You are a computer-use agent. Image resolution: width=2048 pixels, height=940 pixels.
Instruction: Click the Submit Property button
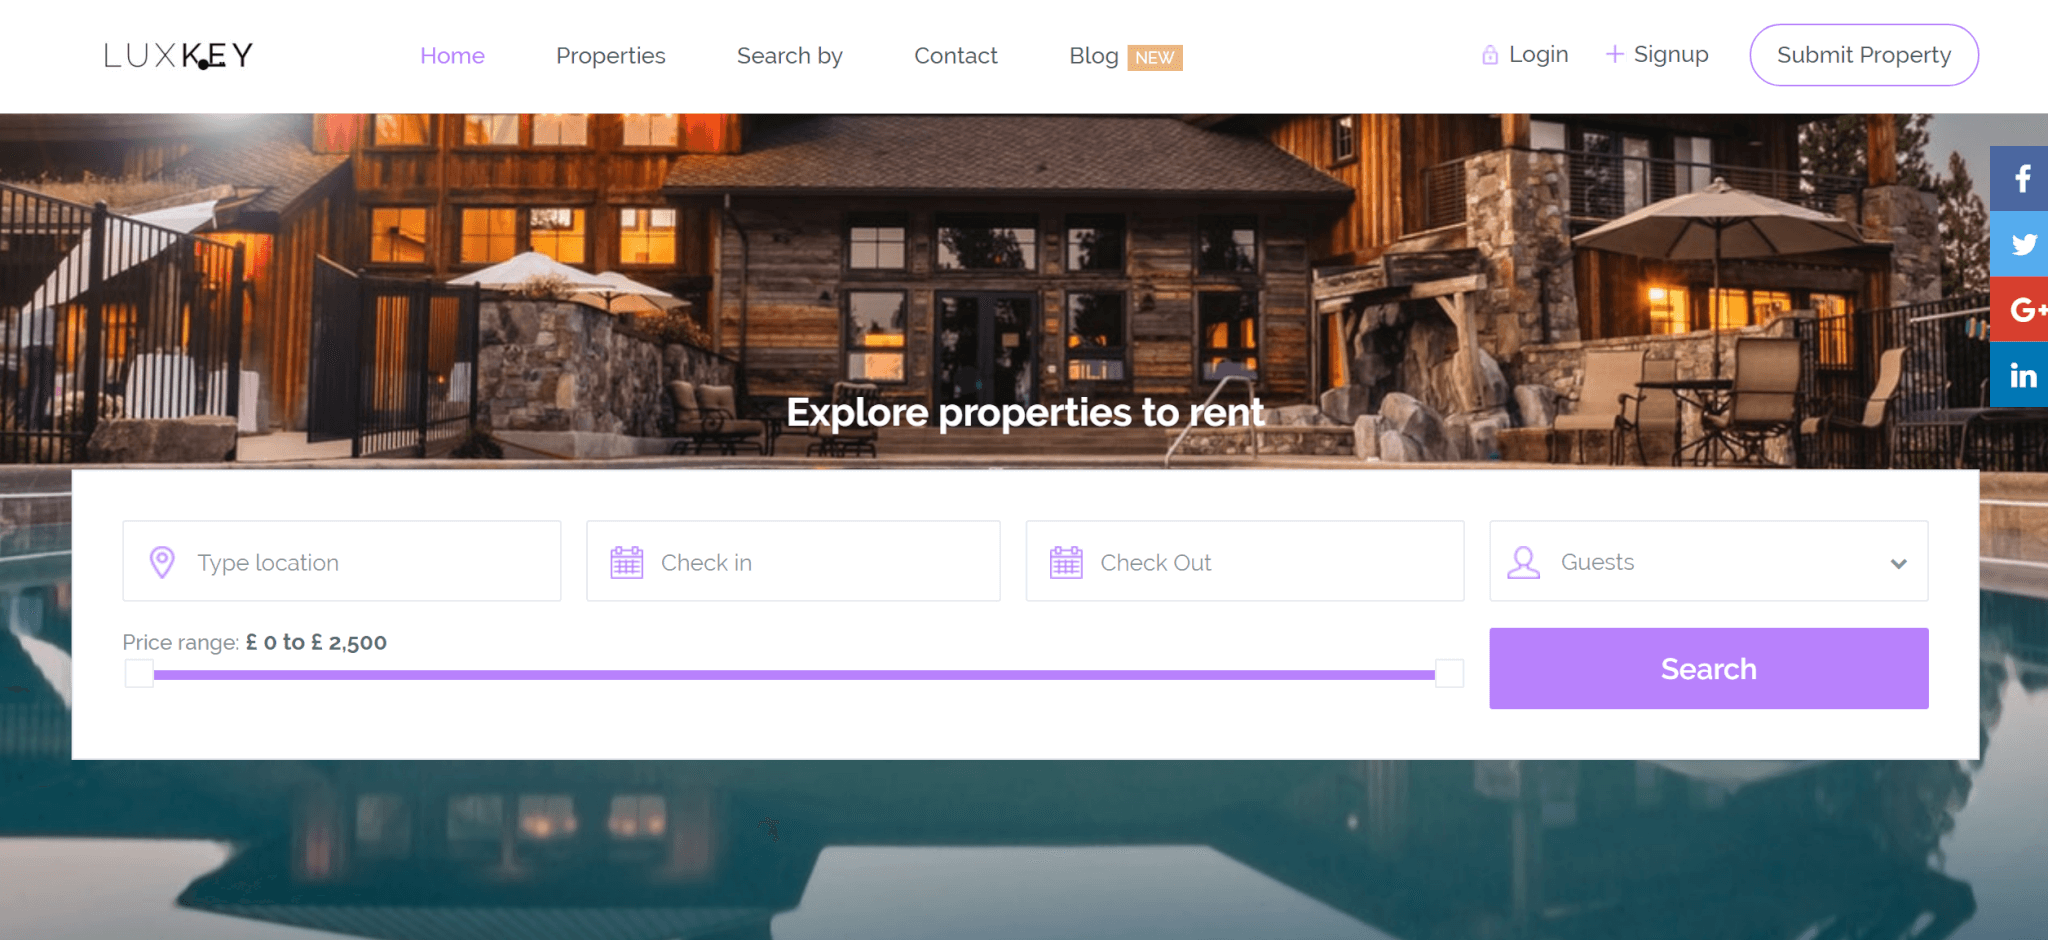pos(1864,55)
